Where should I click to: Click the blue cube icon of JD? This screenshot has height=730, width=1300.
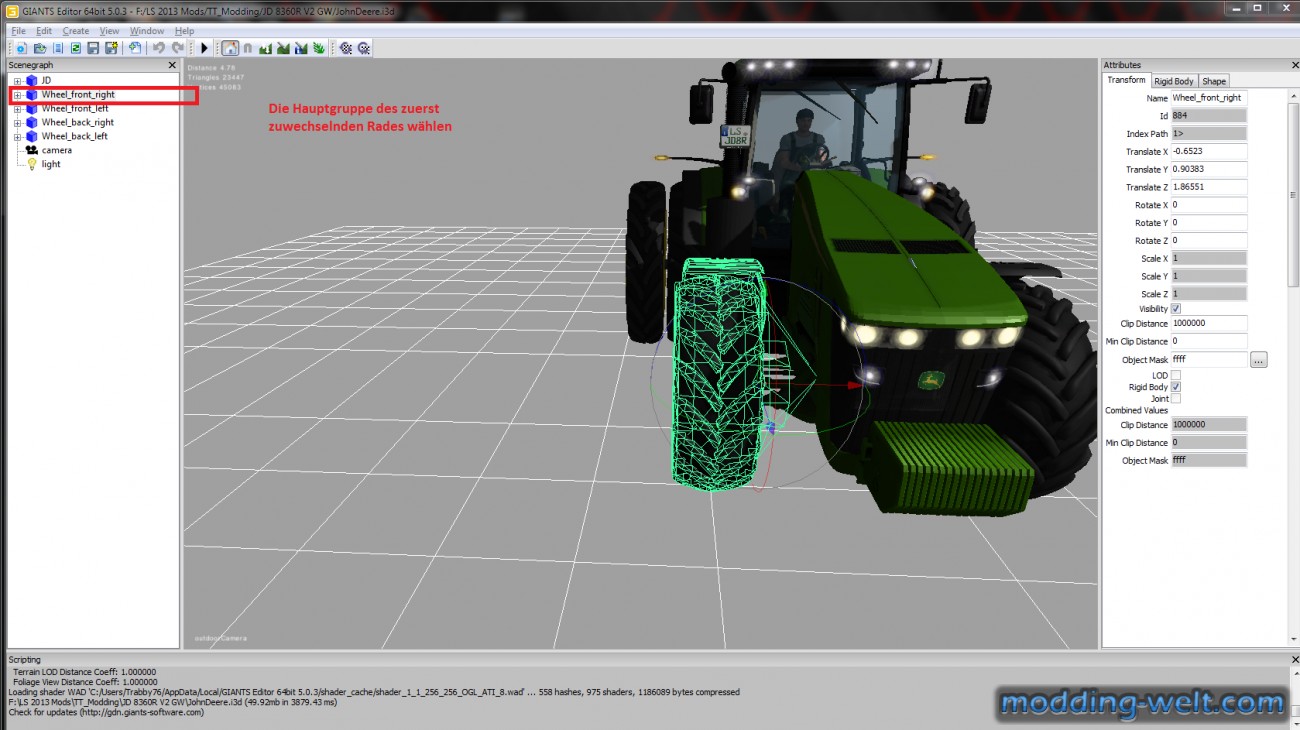click(x=31, y=80)
